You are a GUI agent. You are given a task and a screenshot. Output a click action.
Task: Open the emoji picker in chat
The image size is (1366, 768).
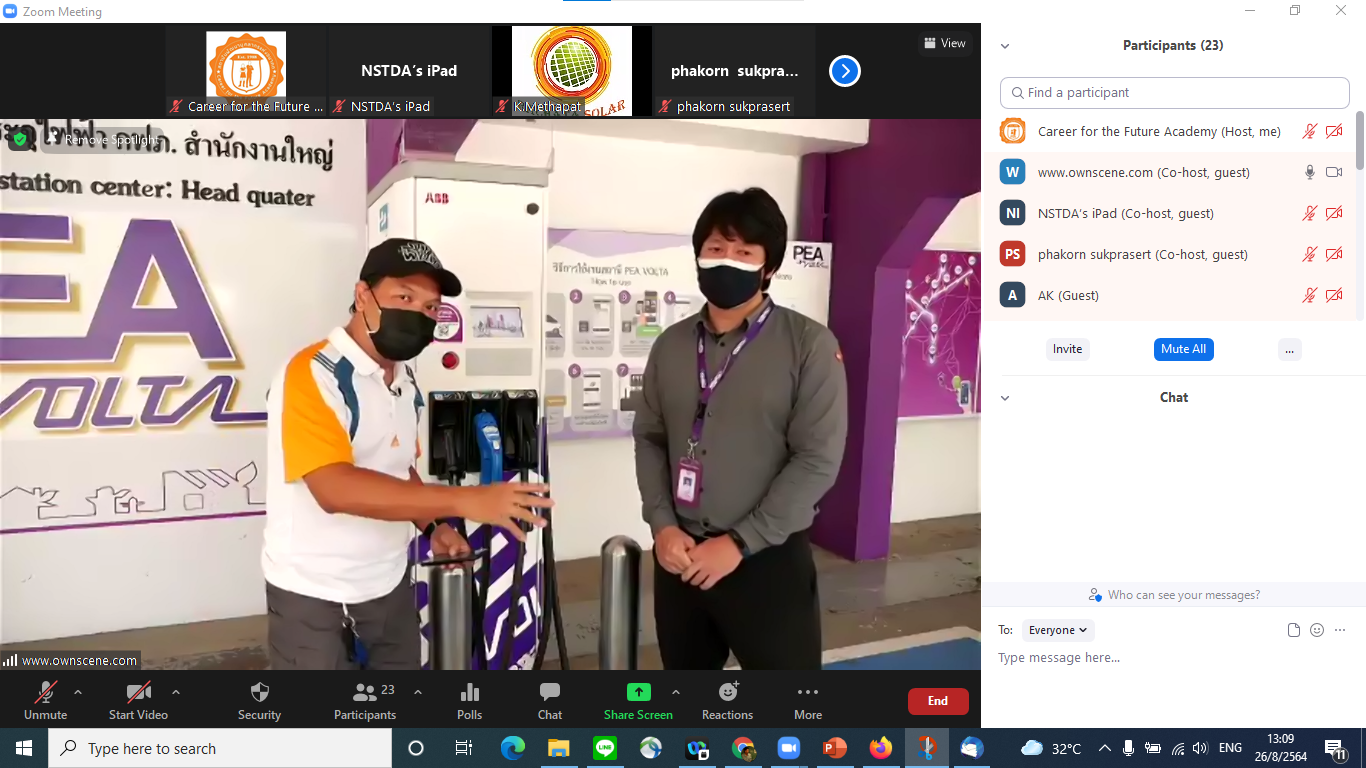[x=1317, y=630]
